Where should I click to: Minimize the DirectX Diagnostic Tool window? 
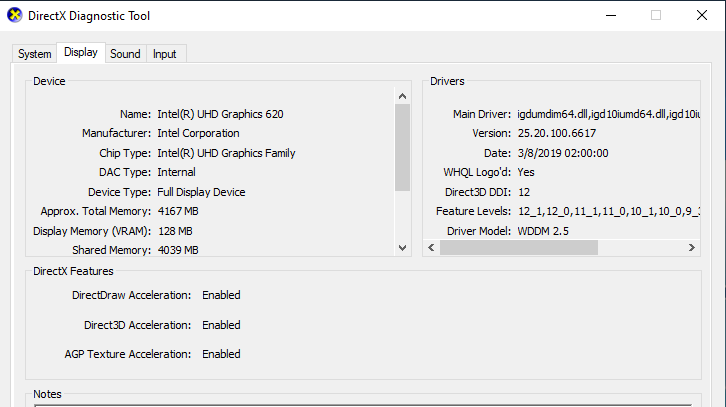pyautogui.click(x=610, y=15)
